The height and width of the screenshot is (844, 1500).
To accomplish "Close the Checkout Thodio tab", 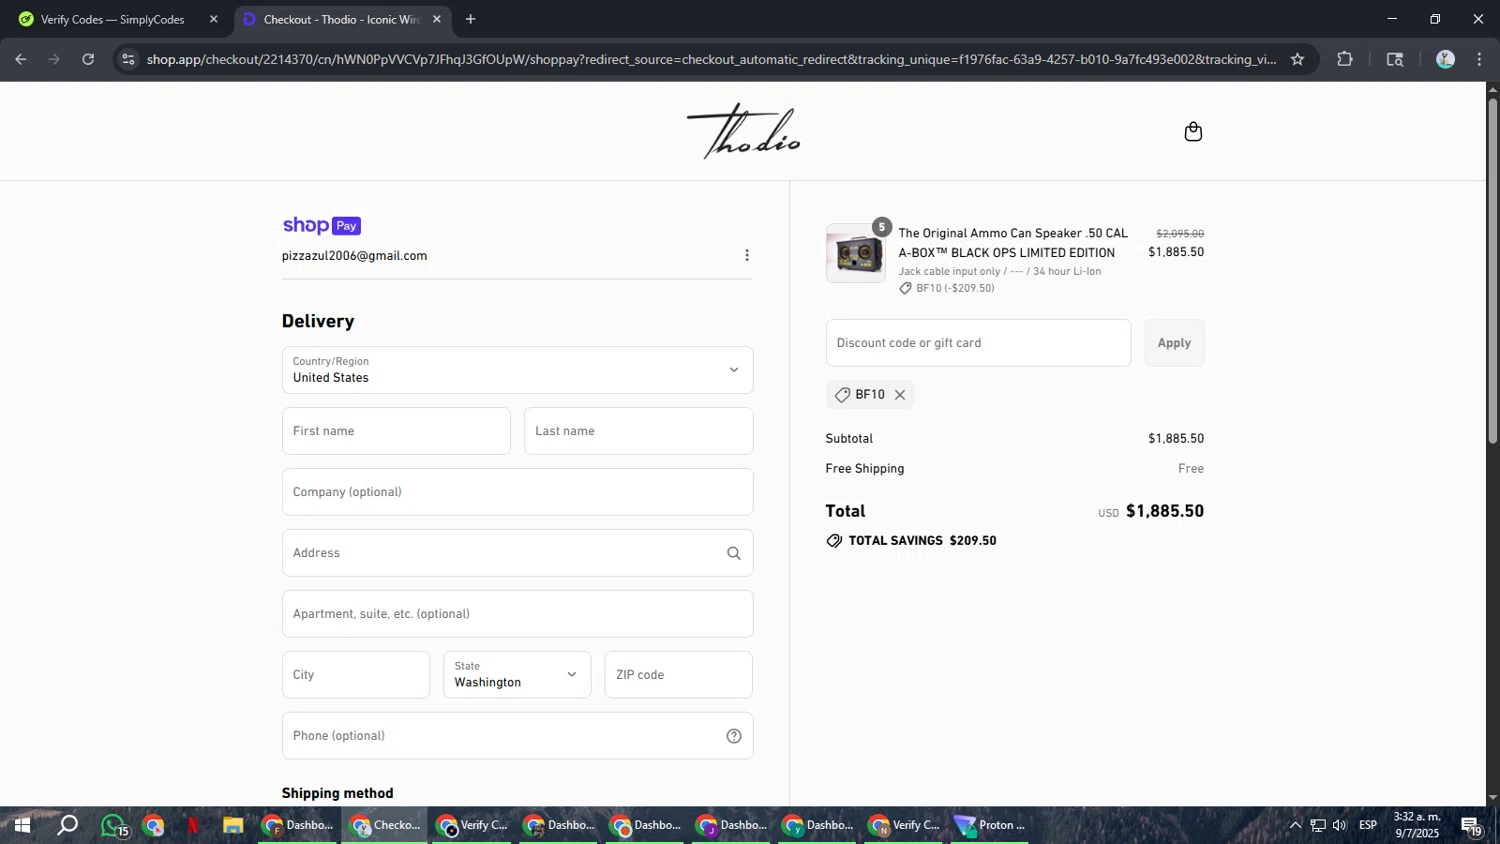I will tap(436, 19).
